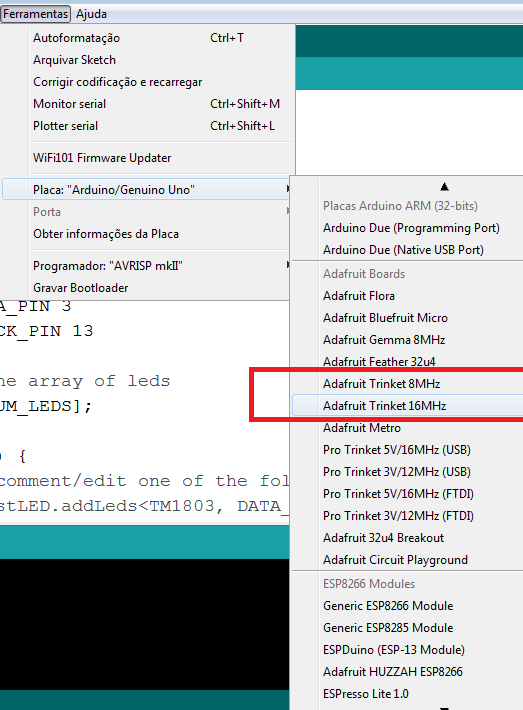The width and height of the screenshot is (523, 710).
Task: Open the Ferramentas menu
Action: click(35, 14)
